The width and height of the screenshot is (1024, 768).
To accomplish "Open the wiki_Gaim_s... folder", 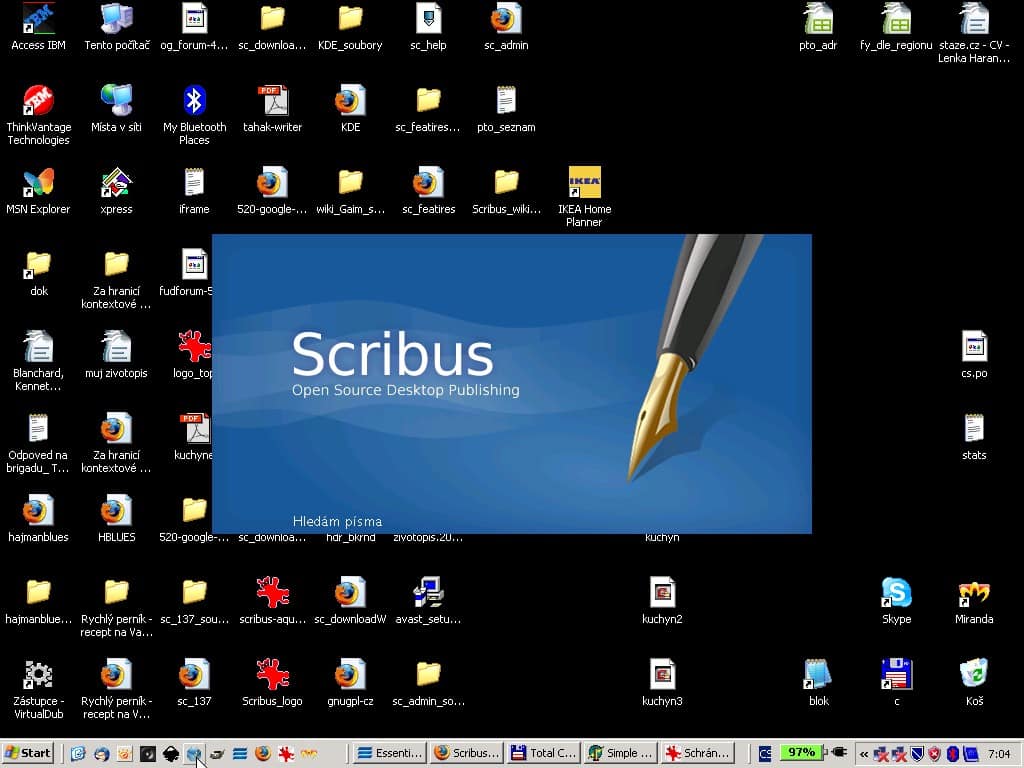I will tap(351, 190).
